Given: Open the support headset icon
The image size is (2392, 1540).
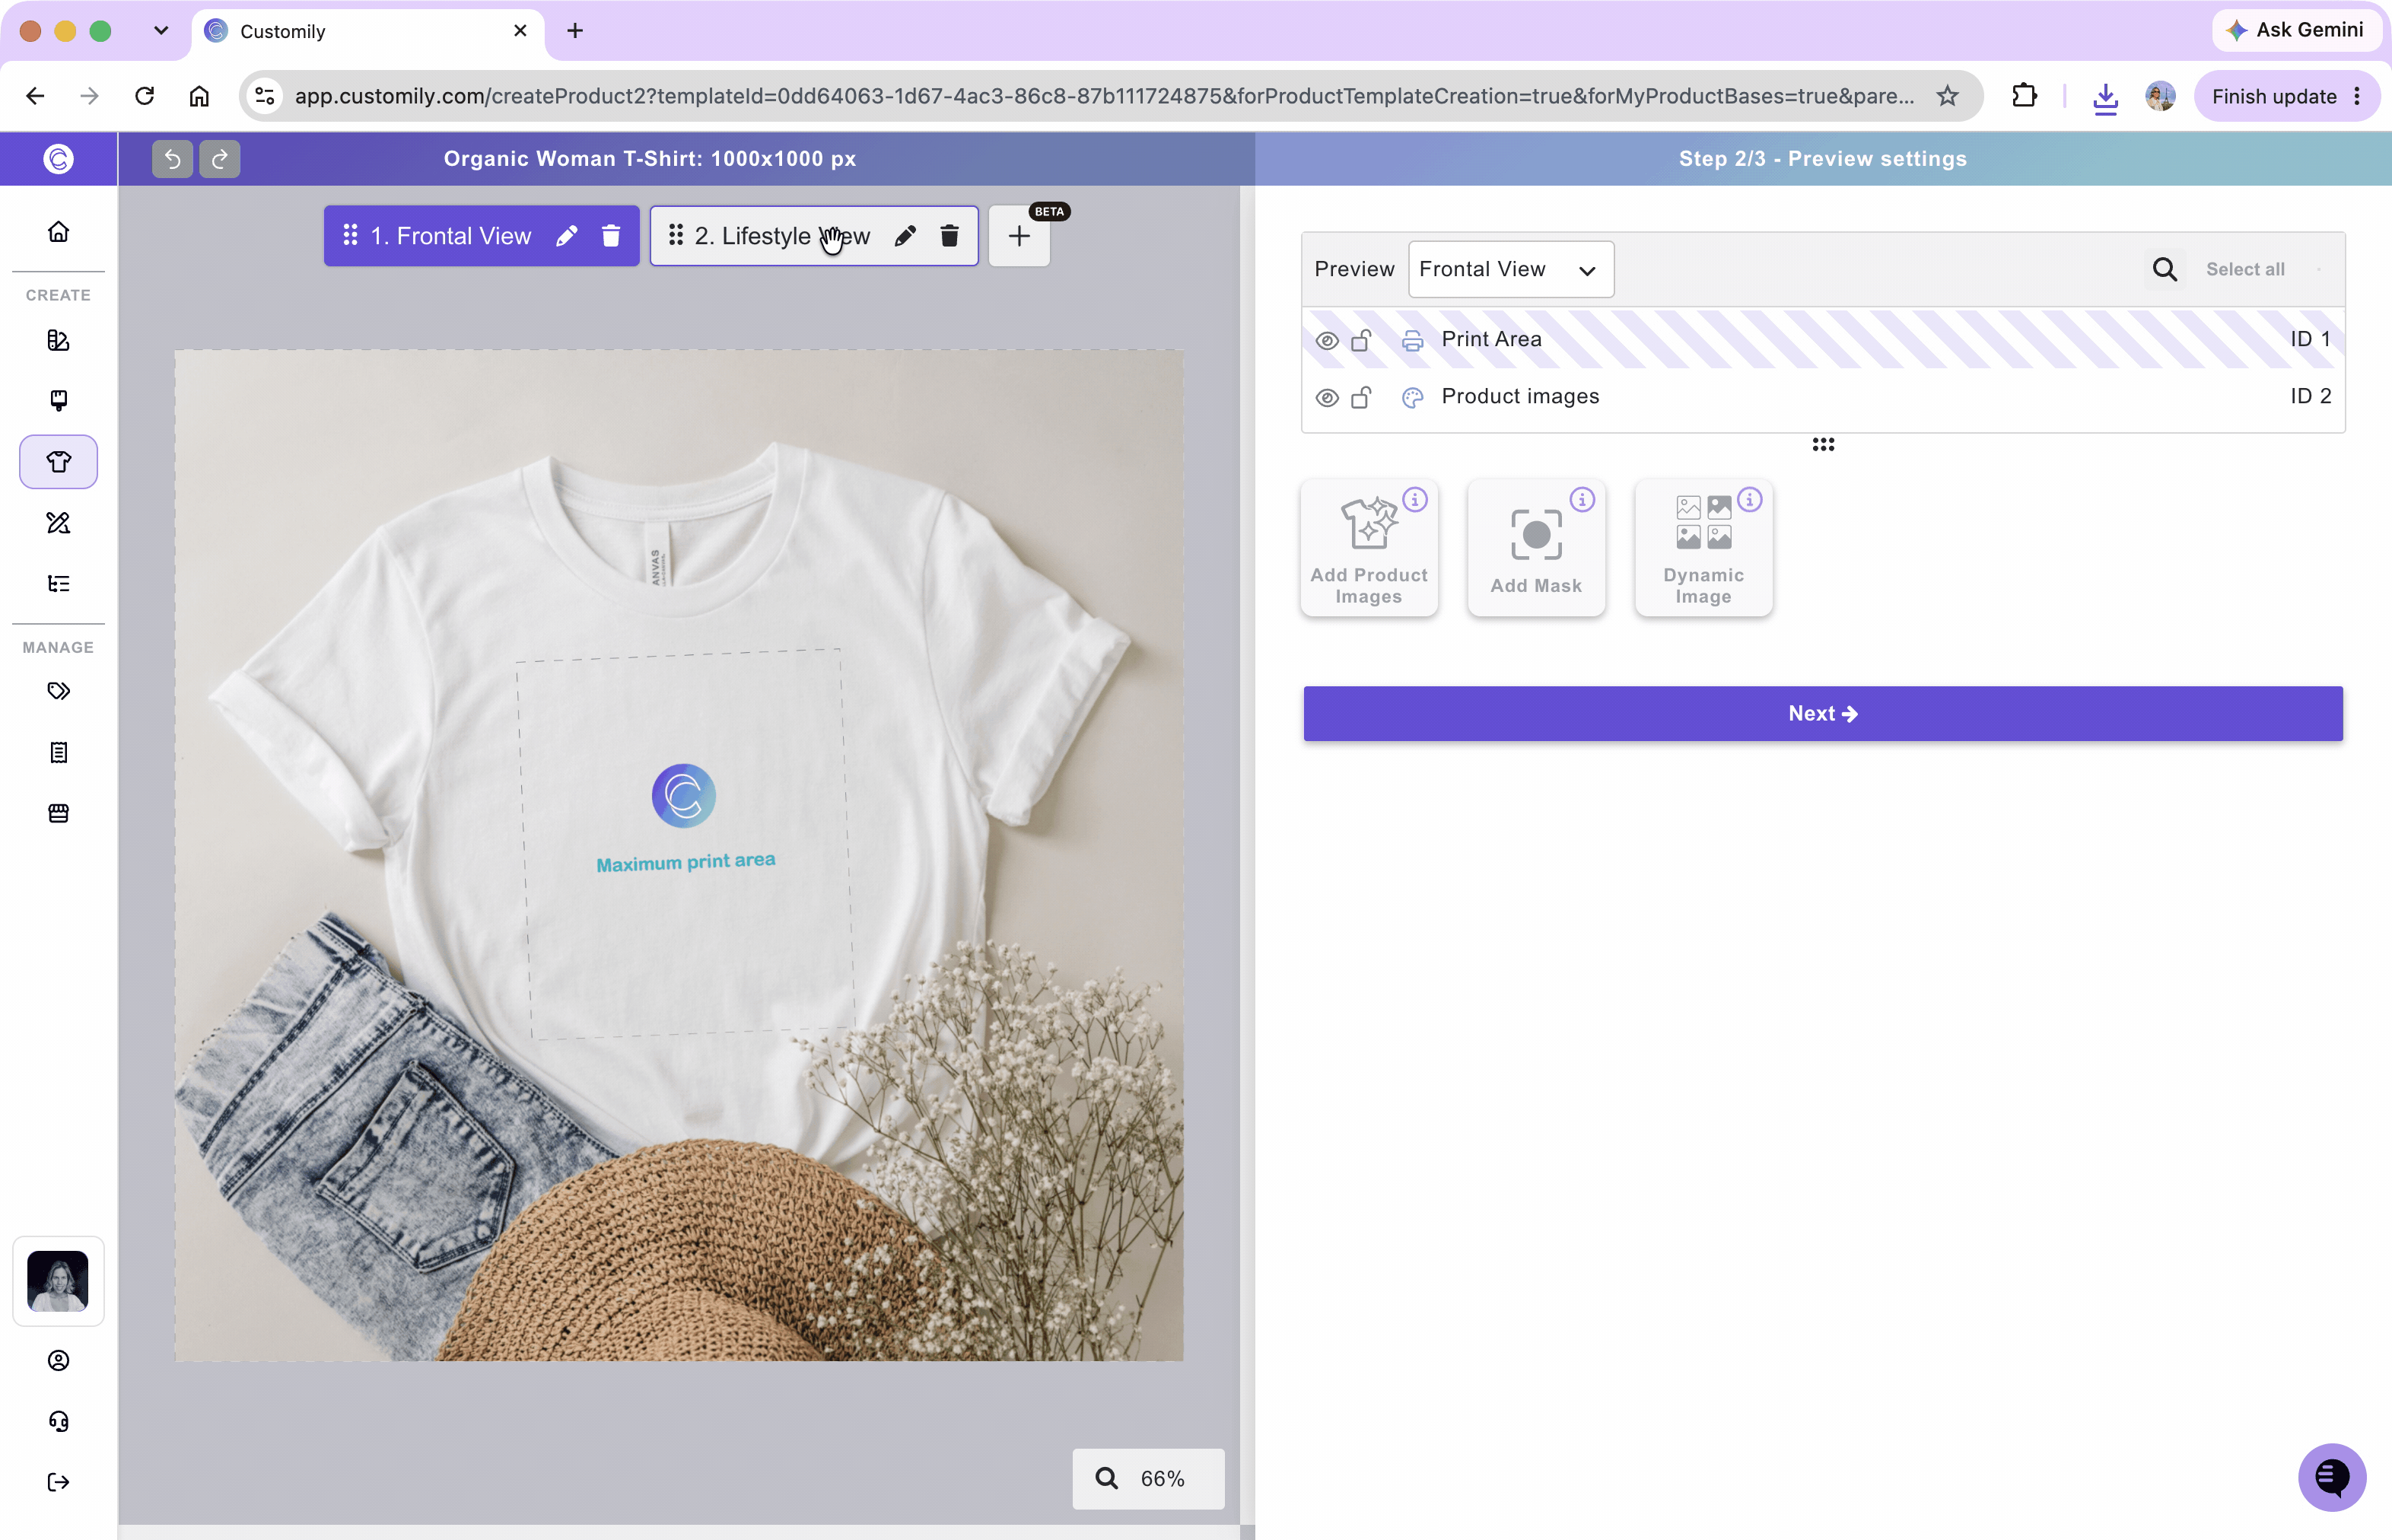Looking at the screenshot, I should [x=59, y=1421].
